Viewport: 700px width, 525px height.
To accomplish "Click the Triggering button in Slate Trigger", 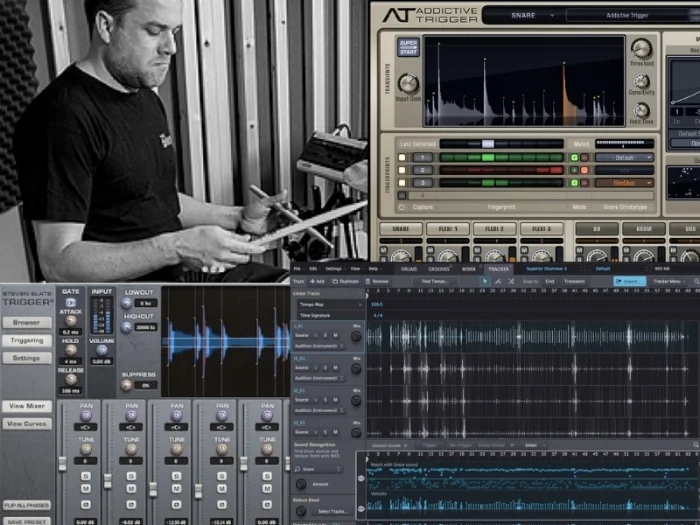I will pyautogui.click(x=26, y=340).
